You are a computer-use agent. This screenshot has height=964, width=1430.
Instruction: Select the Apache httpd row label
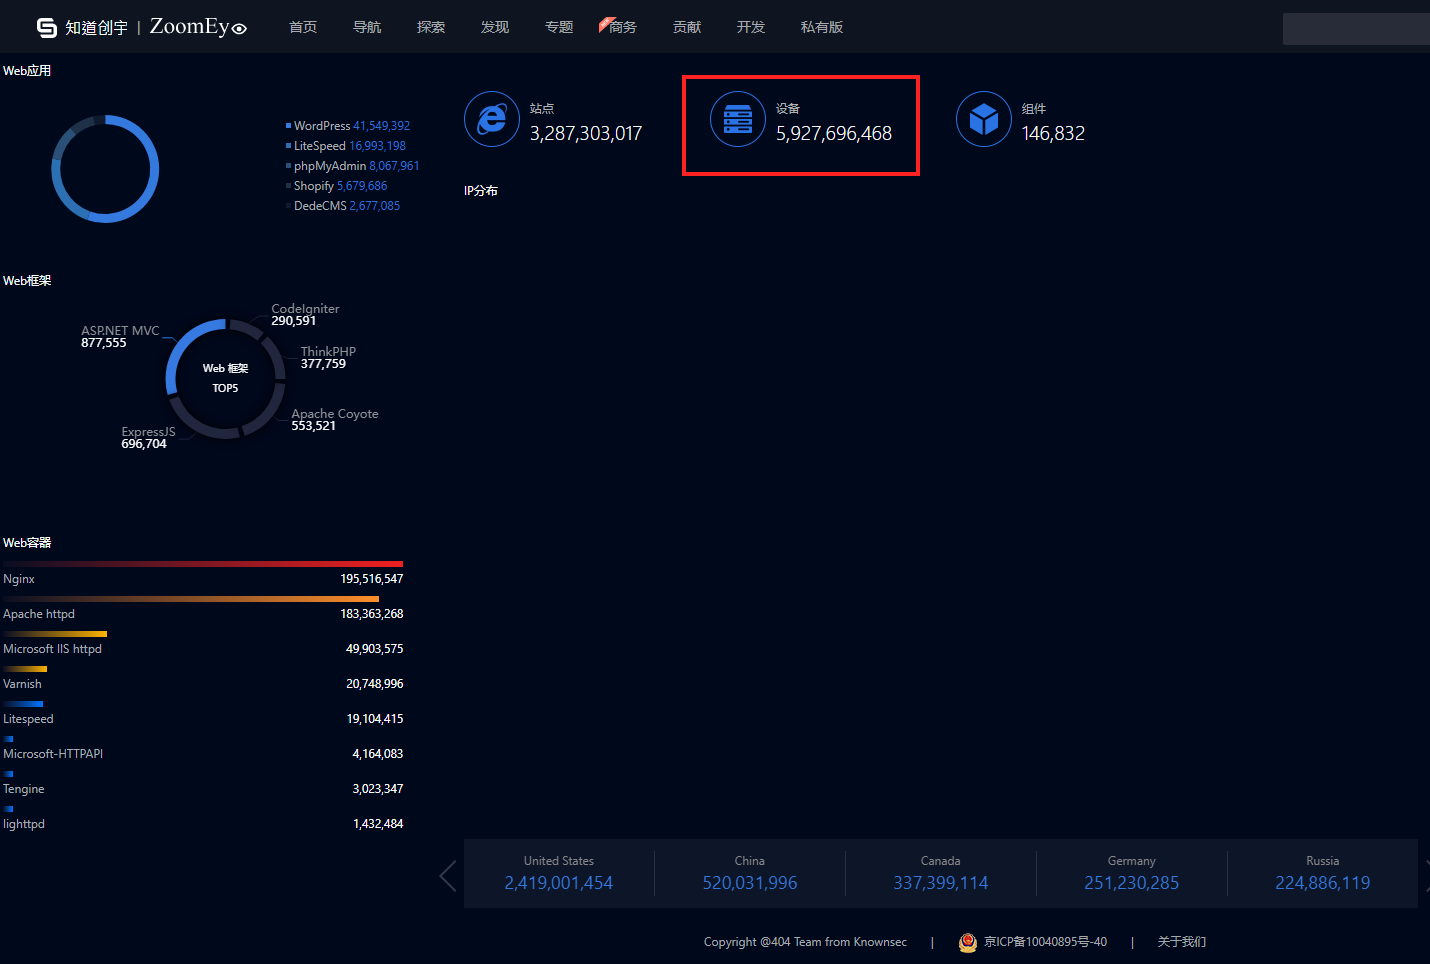pyautogui.click(x=39, y=614)
